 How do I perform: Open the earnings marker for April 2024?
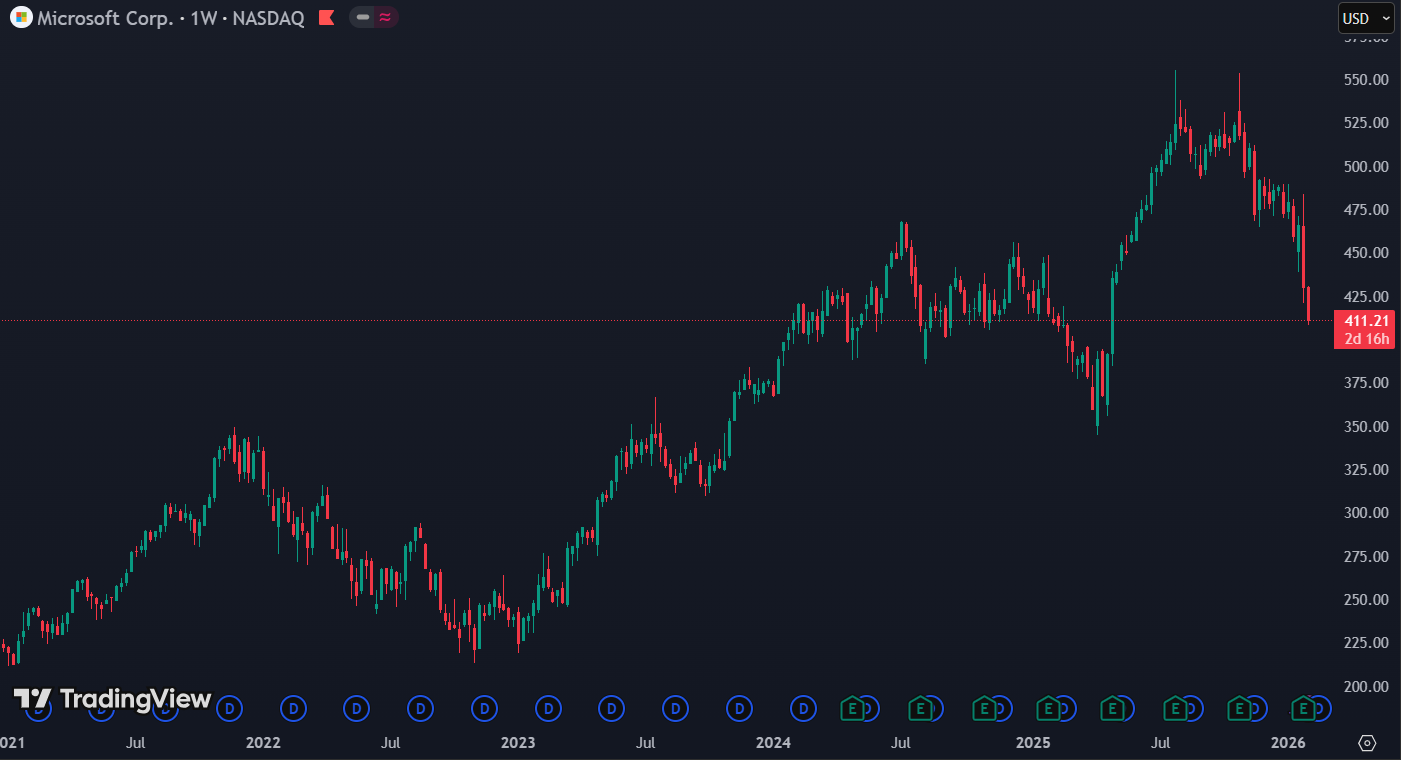[853, 709]
